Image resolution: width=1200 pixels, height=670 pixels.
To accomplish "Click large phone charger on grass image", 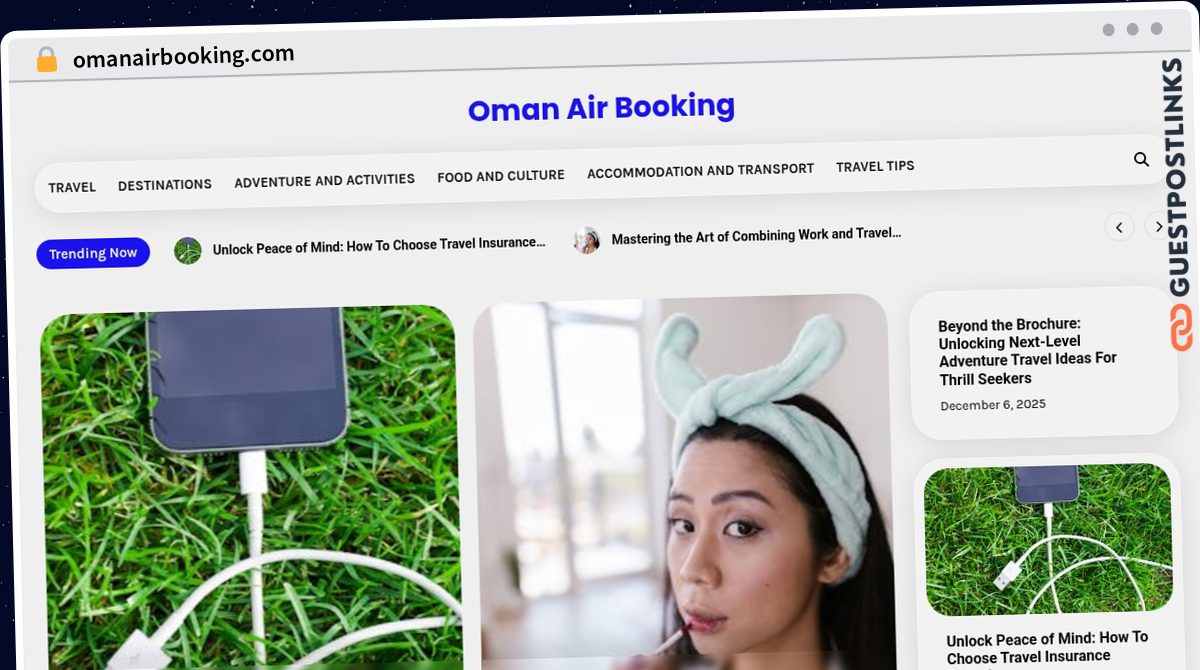I will tap(251, 487).
